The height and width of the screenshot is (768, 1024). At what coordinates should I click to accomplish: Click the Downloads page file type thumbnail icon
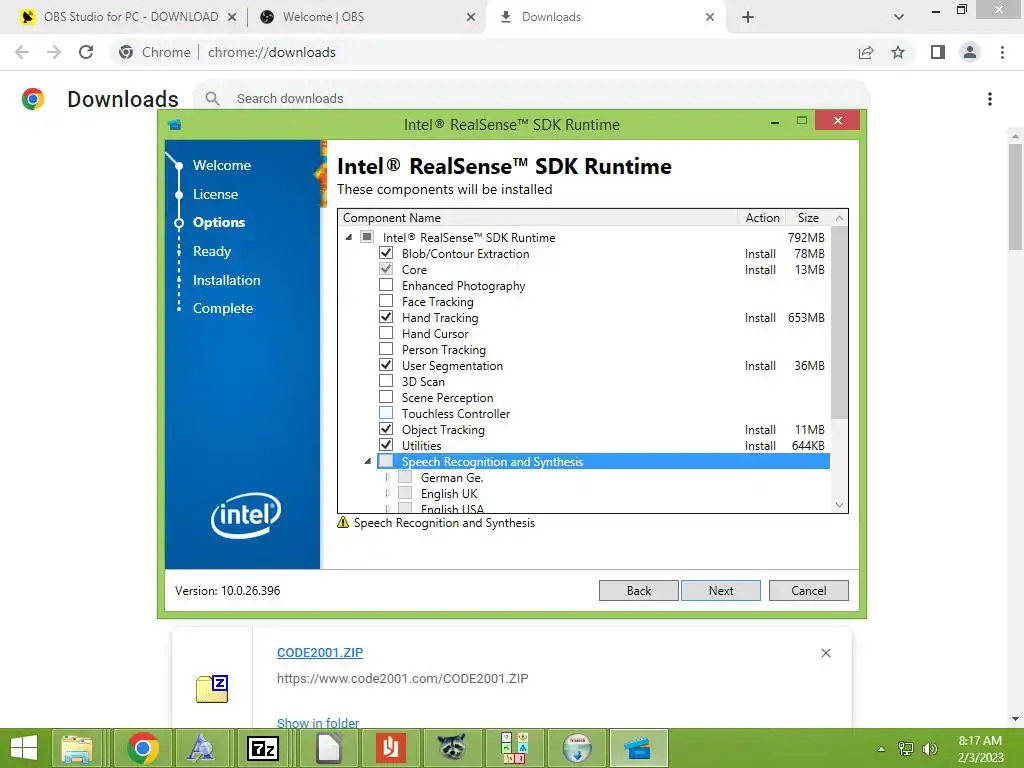click(x=212, y=689)
